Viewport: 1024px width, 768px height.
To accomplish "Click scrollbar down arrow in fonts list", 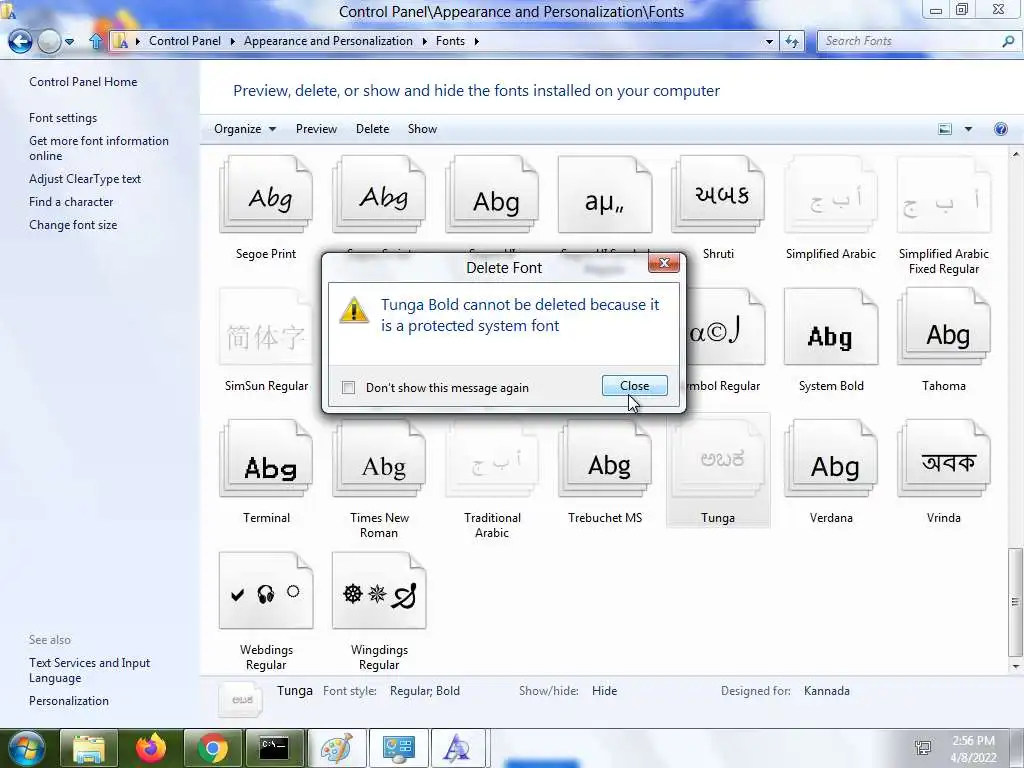I will [1015, 667].
